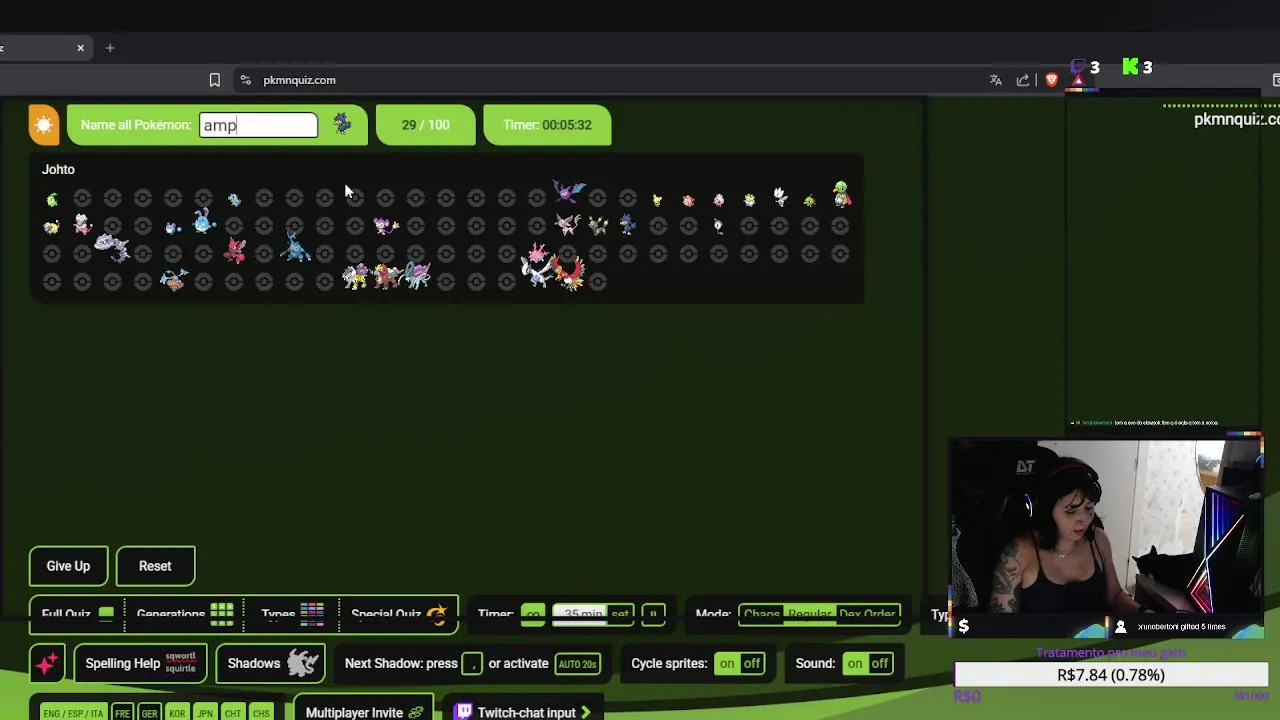Select the Pichu sprite
Viewport: 1280px width, 720px height.
[x=657, y=200]
